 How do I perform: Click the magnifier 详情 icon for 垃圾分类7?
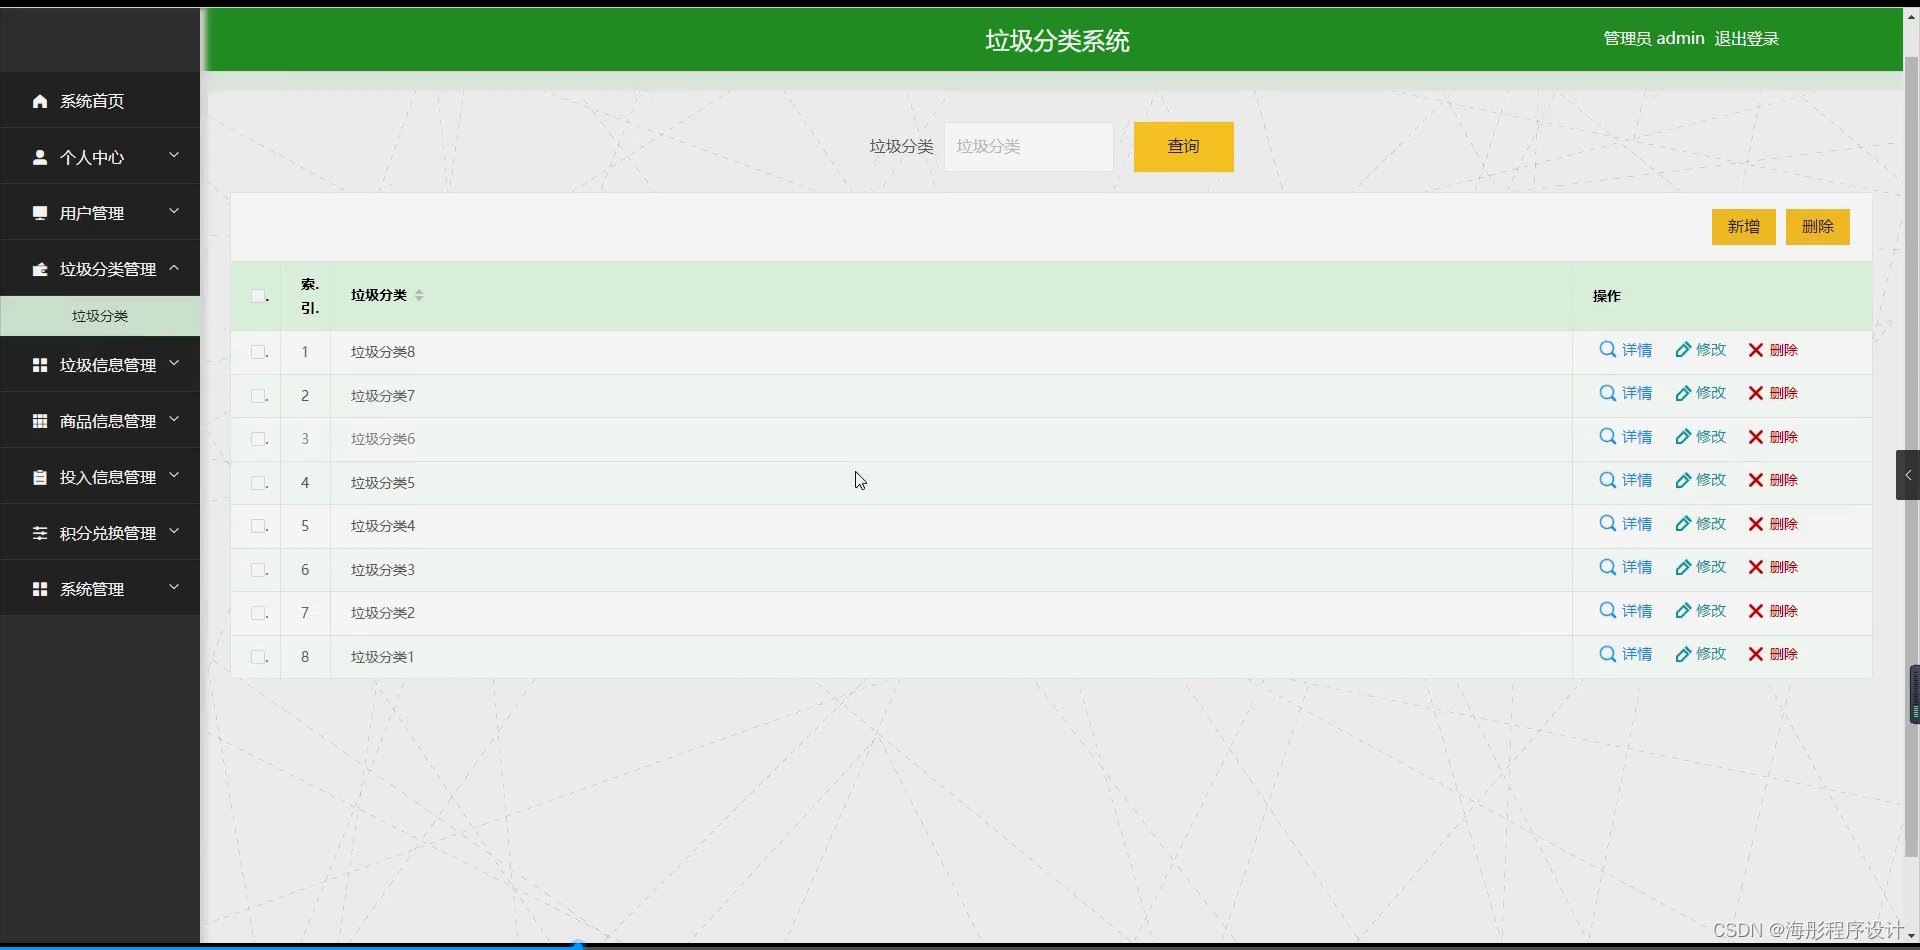tap(1608, 393)
